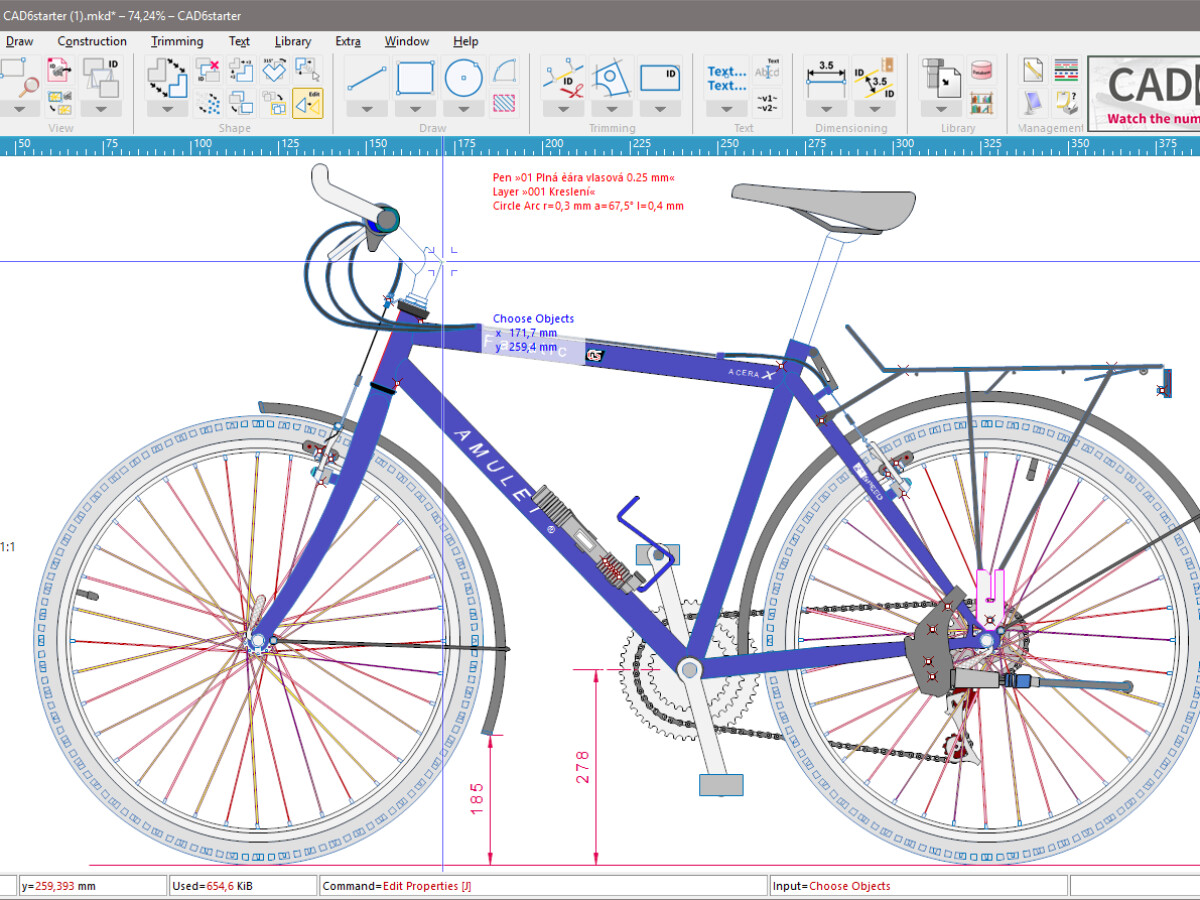Click the scissors trim icon in Trimming panel
Viewport: 1200px width, 900px height.
564,79
